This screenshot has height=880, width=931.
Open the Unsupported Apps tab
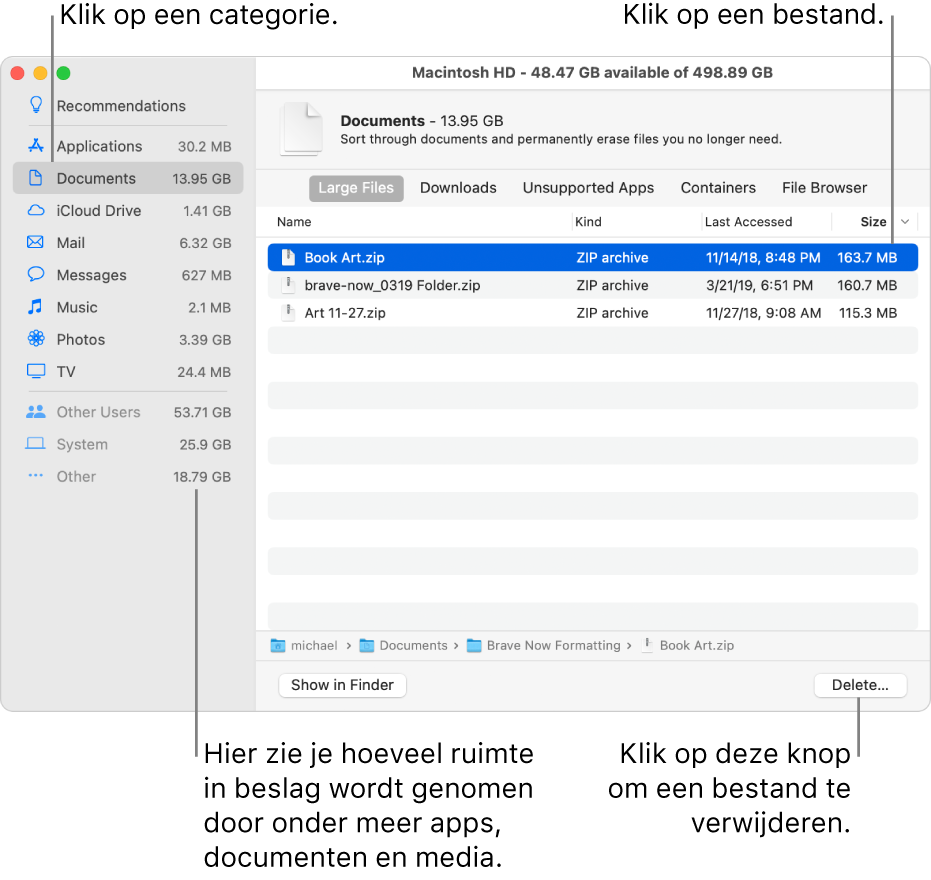tap(588, 188)
